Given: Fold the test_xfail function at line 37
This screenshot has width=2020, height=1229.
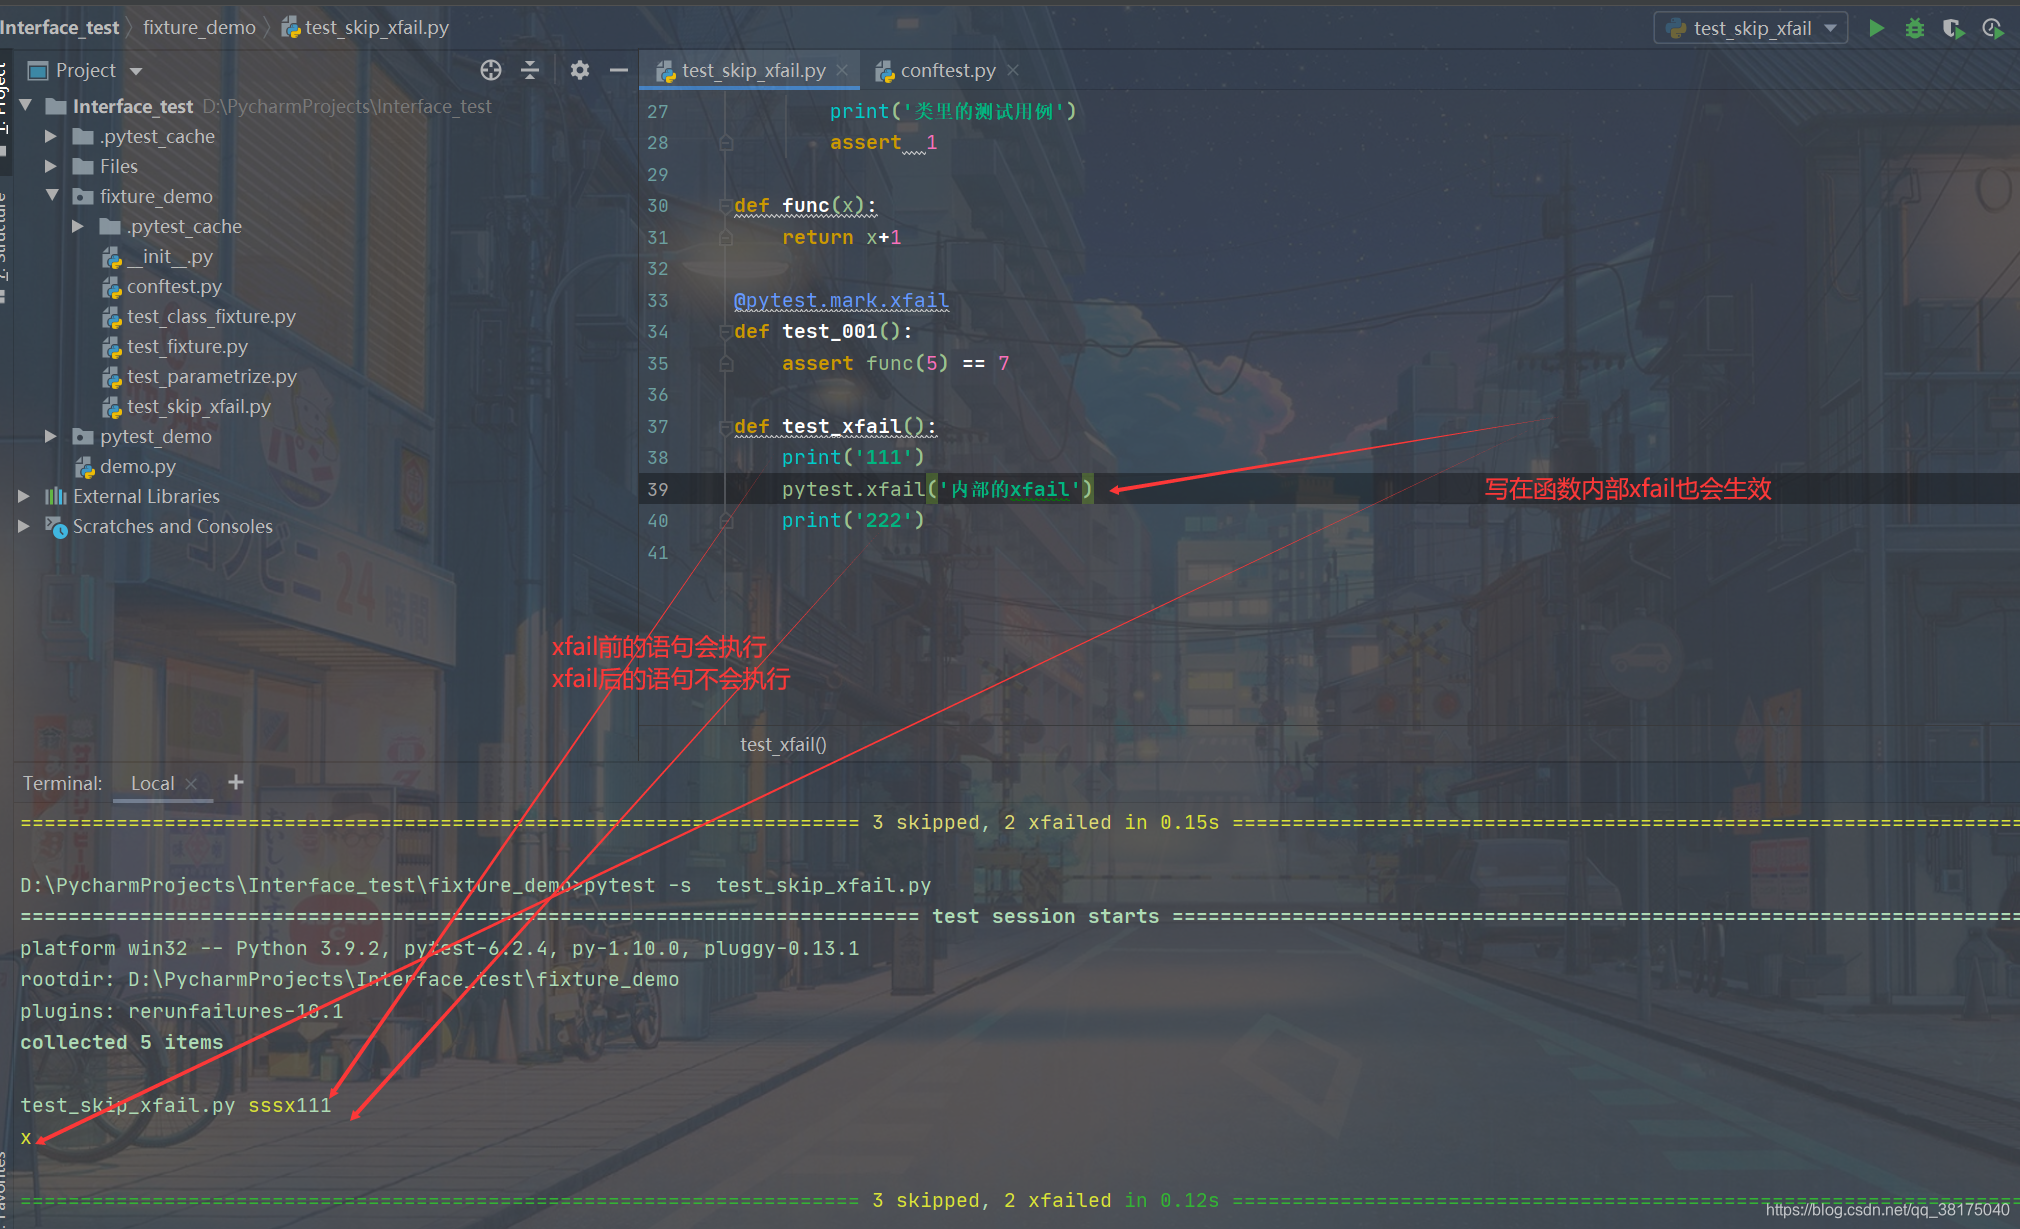Looking at the screenshot, I should pyautogui.click(x=726, y=427).
